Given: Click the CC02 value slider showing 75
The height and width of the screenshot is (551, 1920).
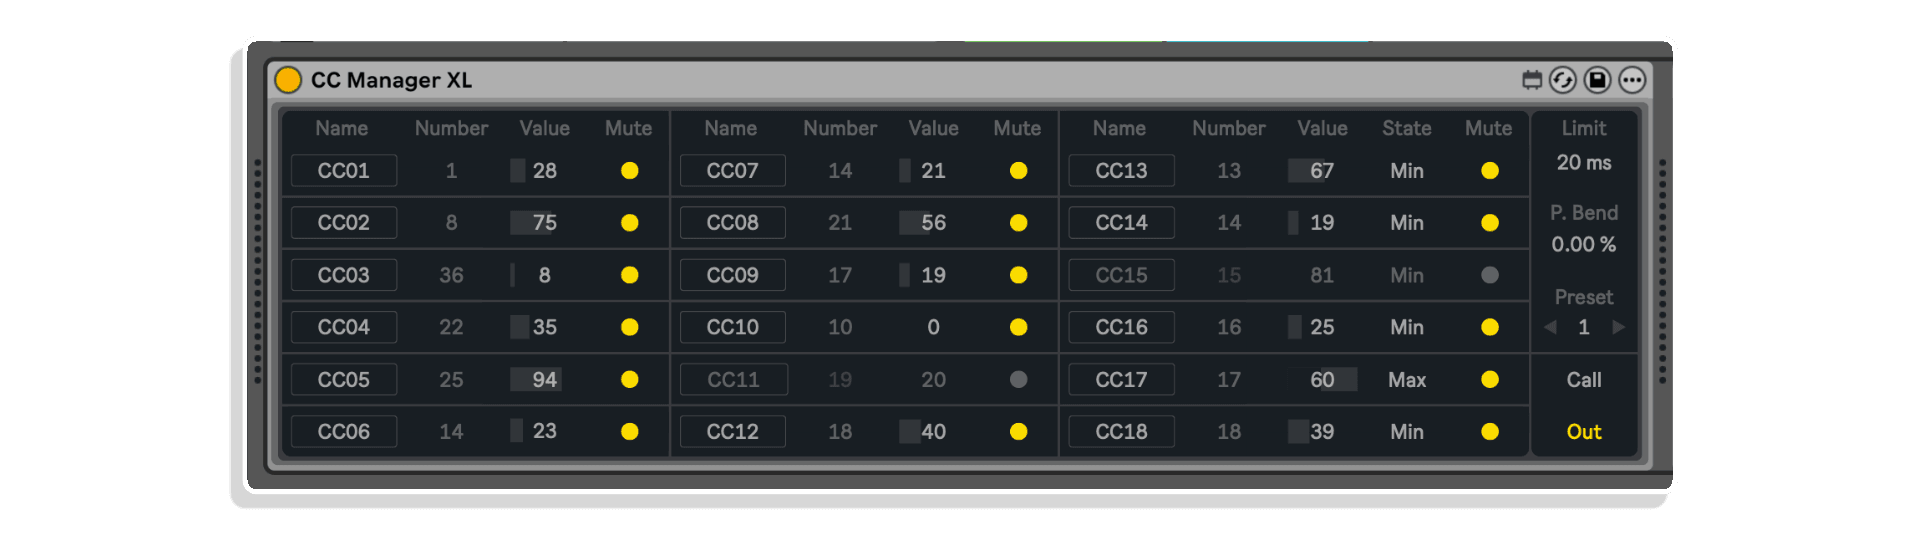Looking at the screenshot, I should [545, 223].
